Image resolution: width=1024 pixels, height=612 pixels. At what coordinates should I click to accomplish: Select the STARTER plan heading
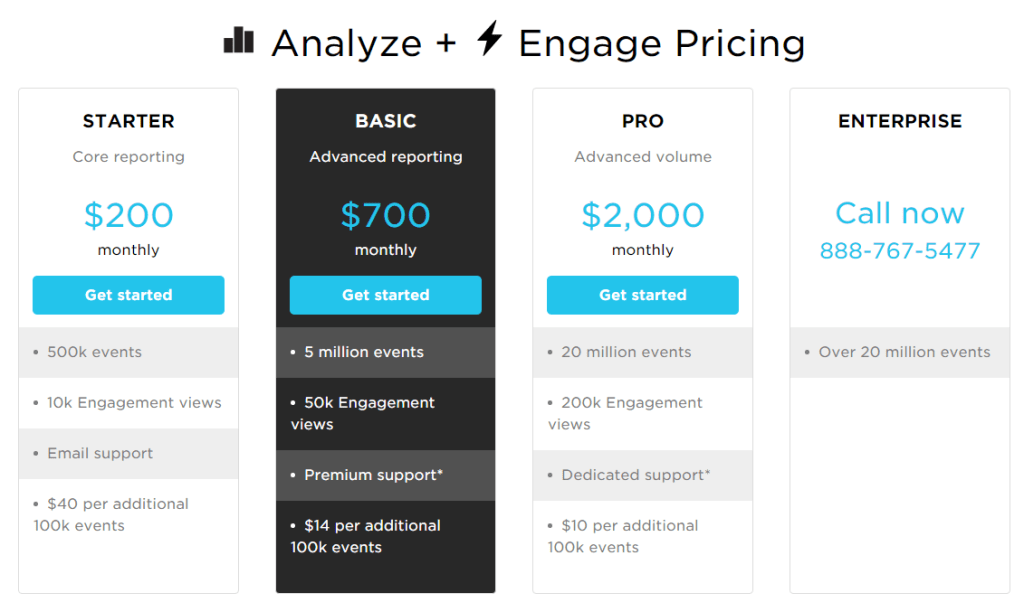128,121
